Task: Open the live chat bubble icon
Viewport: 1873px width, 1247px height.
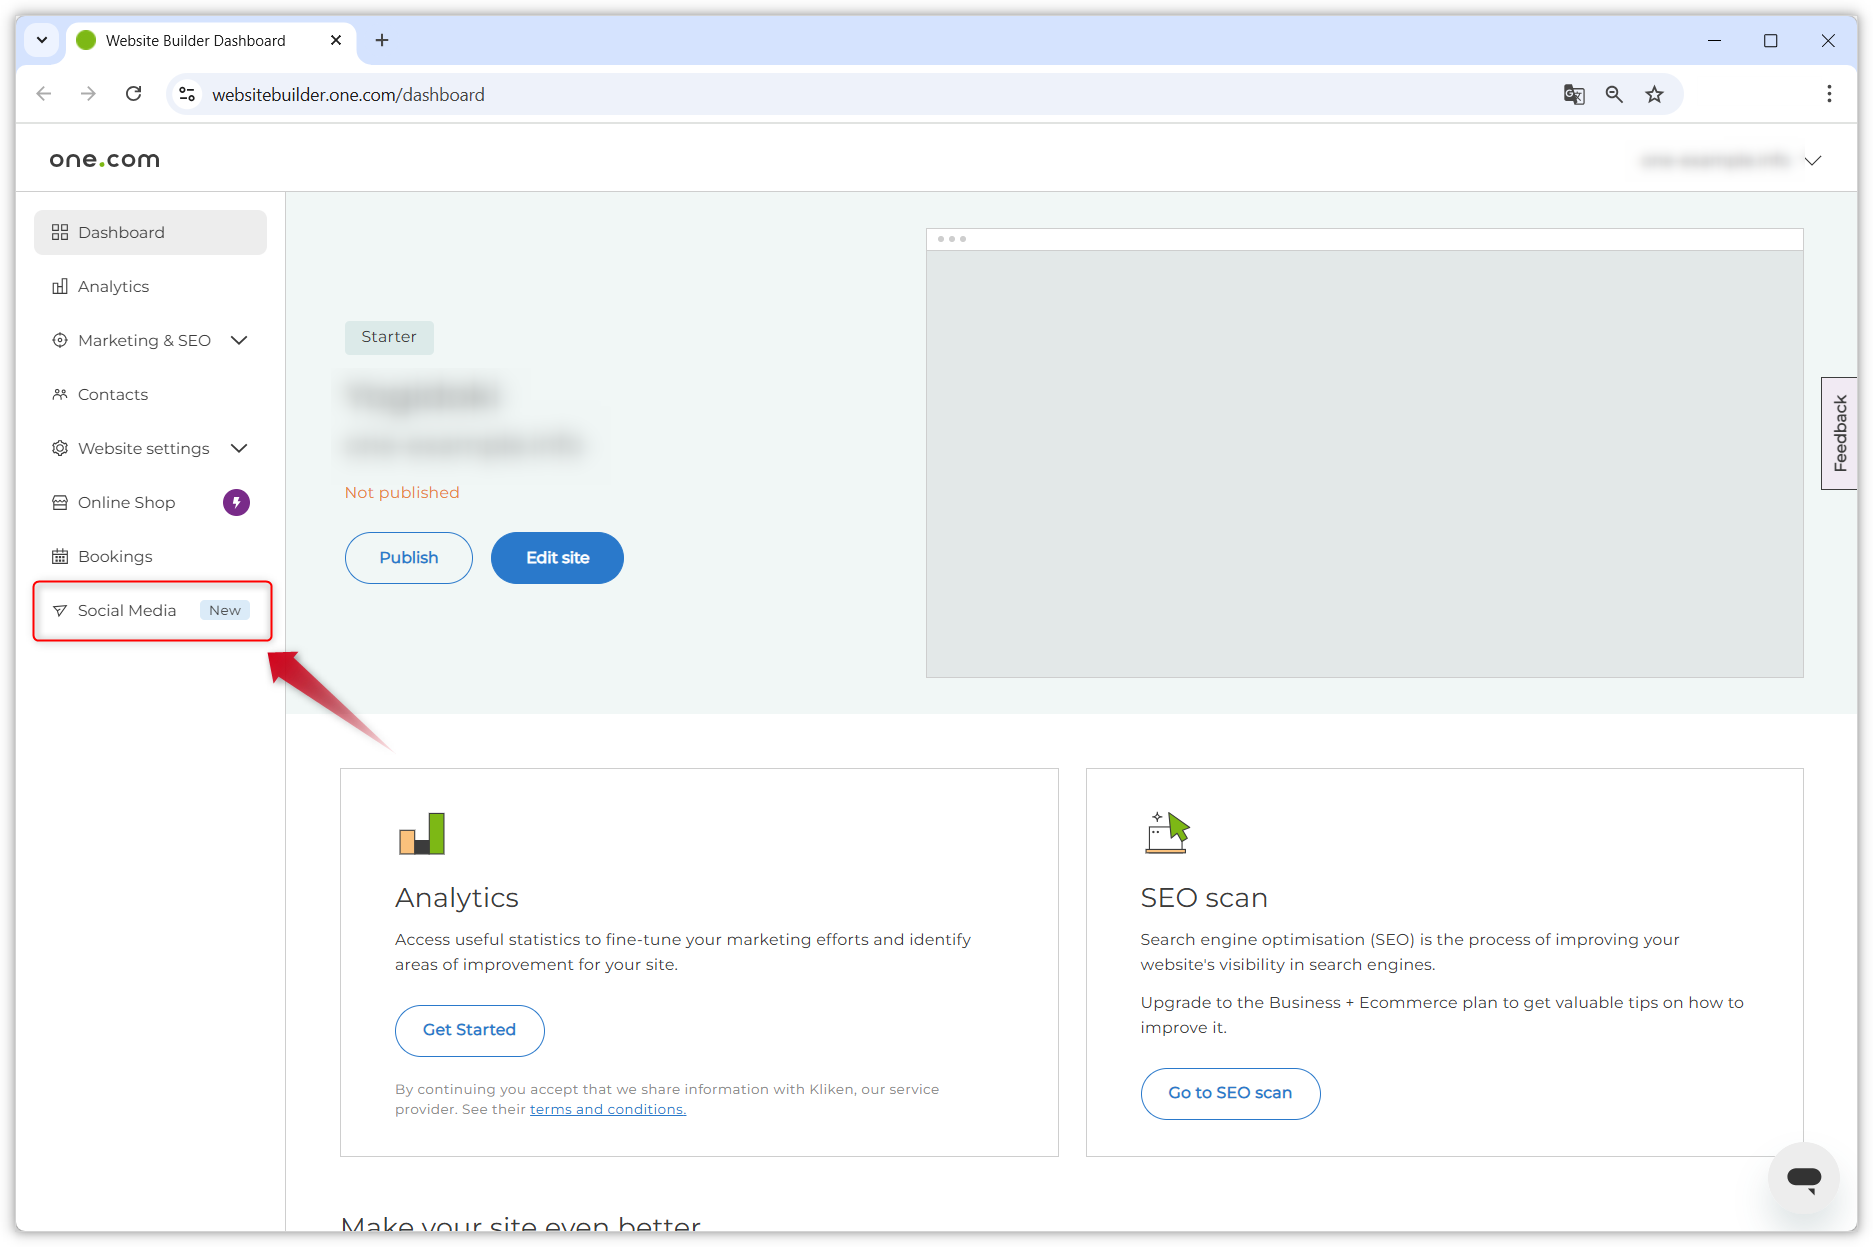Action: [1803, 1178]
